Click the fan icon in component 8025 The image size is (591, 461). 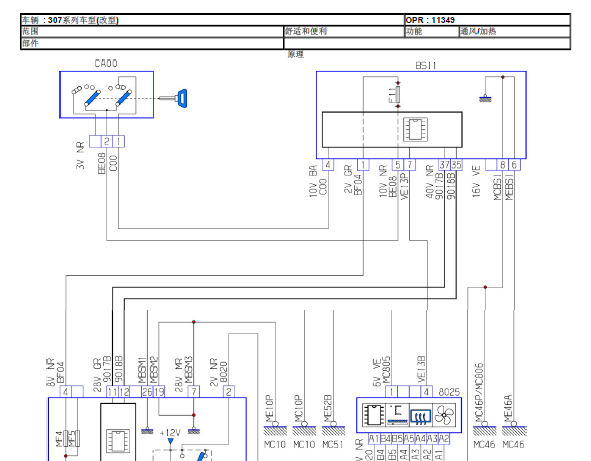coord(444,415)
